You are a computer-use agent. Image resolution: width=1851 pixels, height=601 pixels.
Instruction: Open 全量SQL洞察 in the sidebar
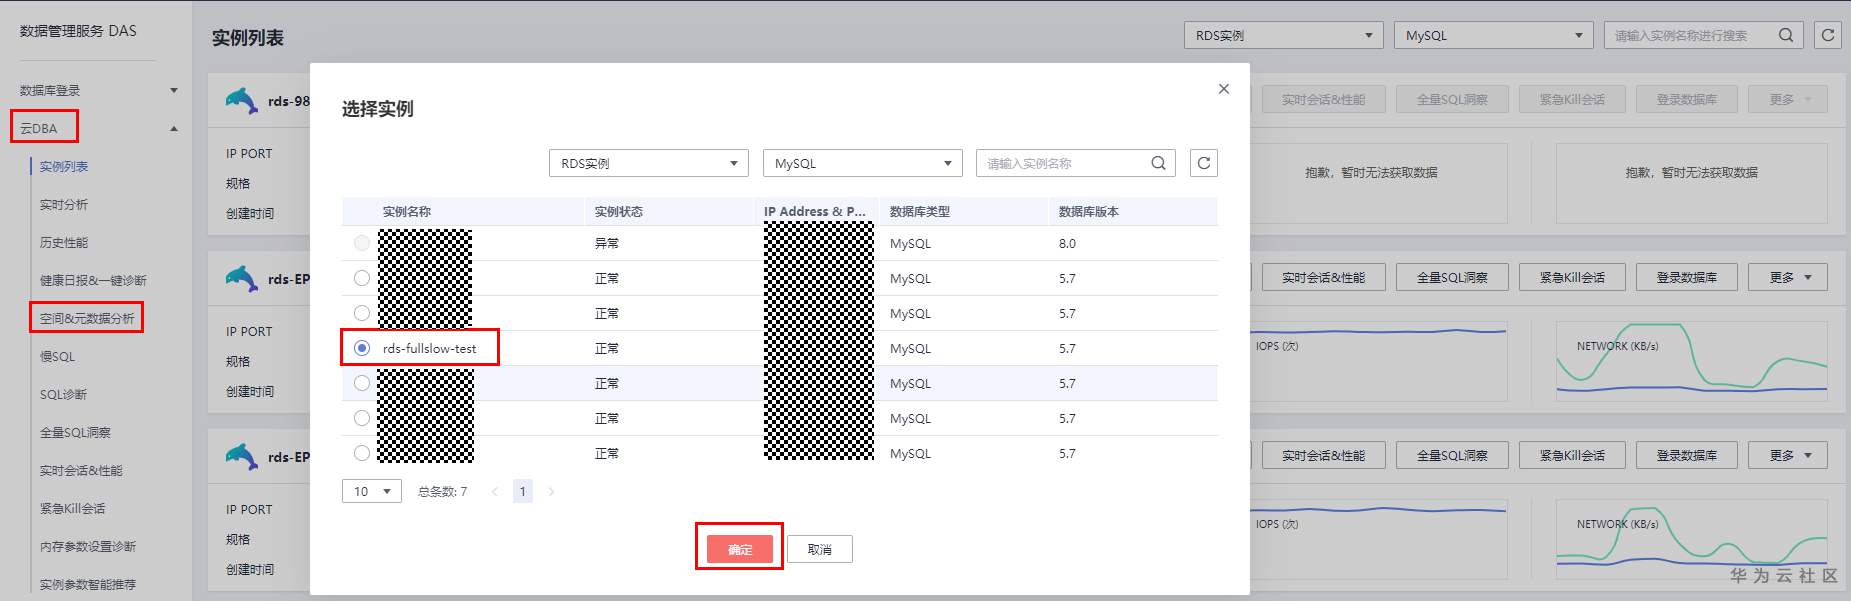point(75,432)
